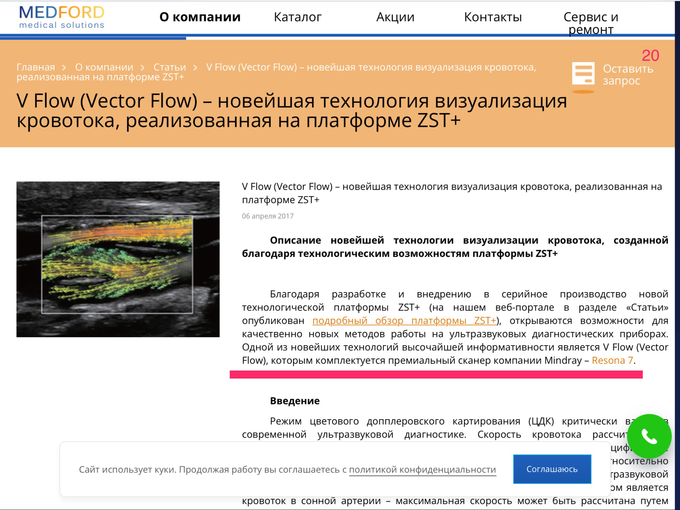The height and width of the screenshot is (510, 680).
Task: Click the ultrasound vector flow image
Action: click(x=118, y=259)
